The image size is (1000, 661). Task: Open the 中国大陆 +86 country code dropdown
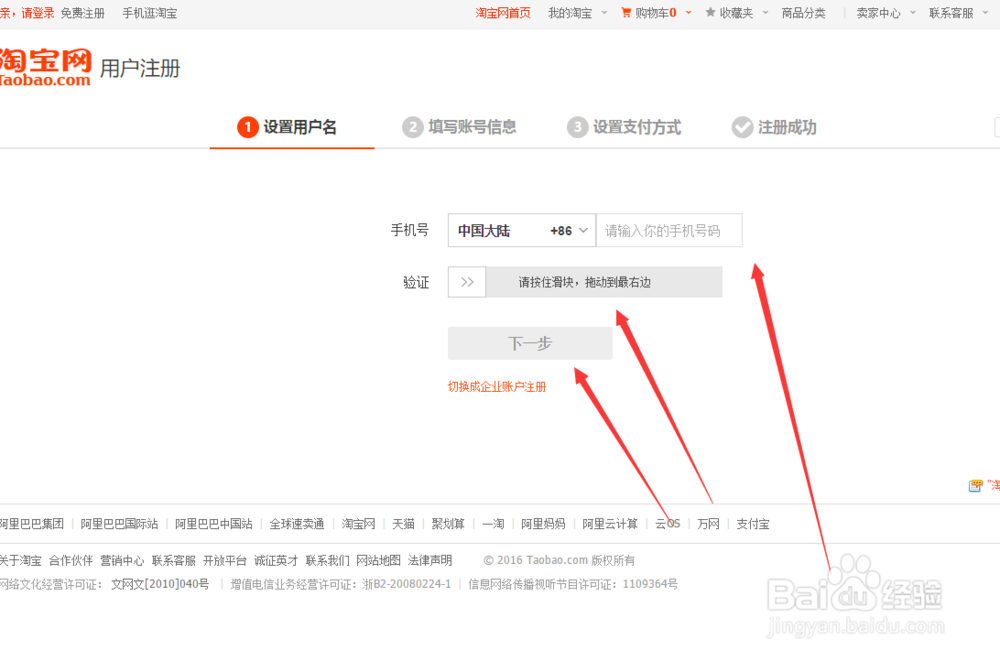pyautogui.click(x=522, y=230)
